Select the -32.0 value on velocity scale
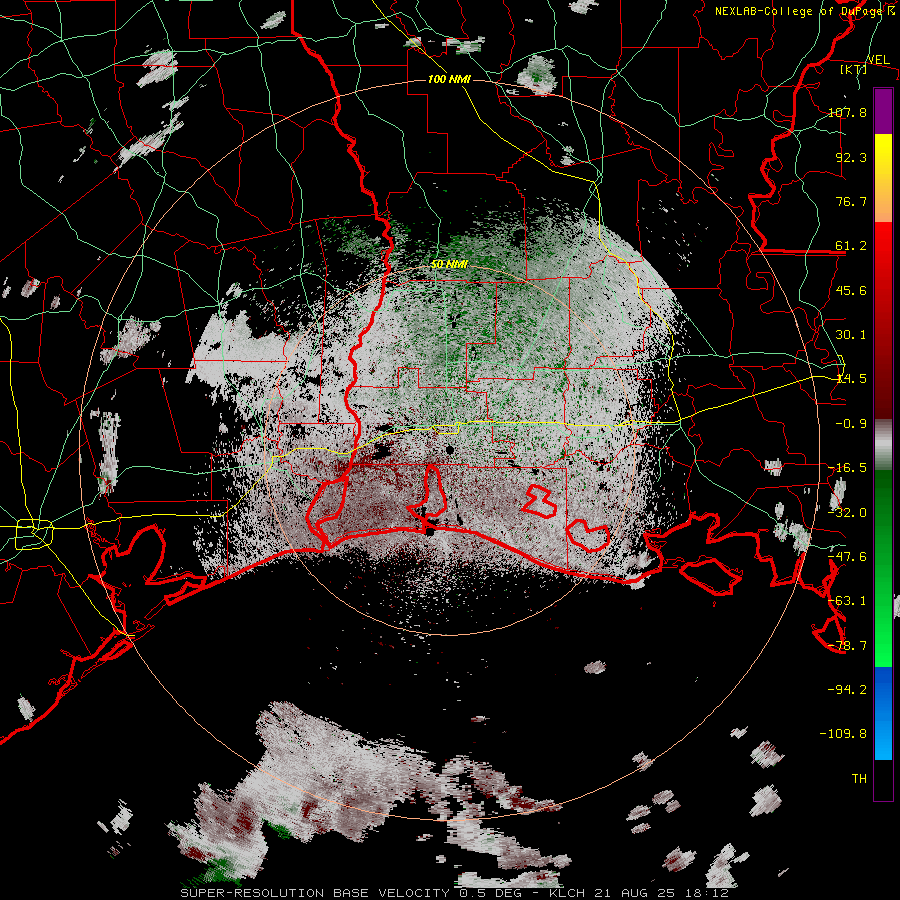Viewport: 900px width, 900px height. point(847,513)
